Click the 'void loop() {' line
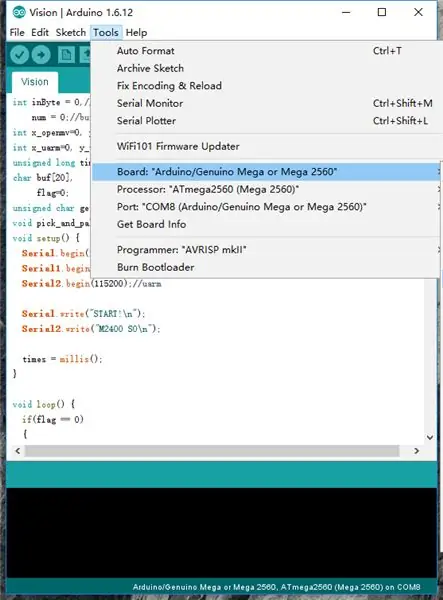Screen dimensions: 443x600 (x=44, y=404)
